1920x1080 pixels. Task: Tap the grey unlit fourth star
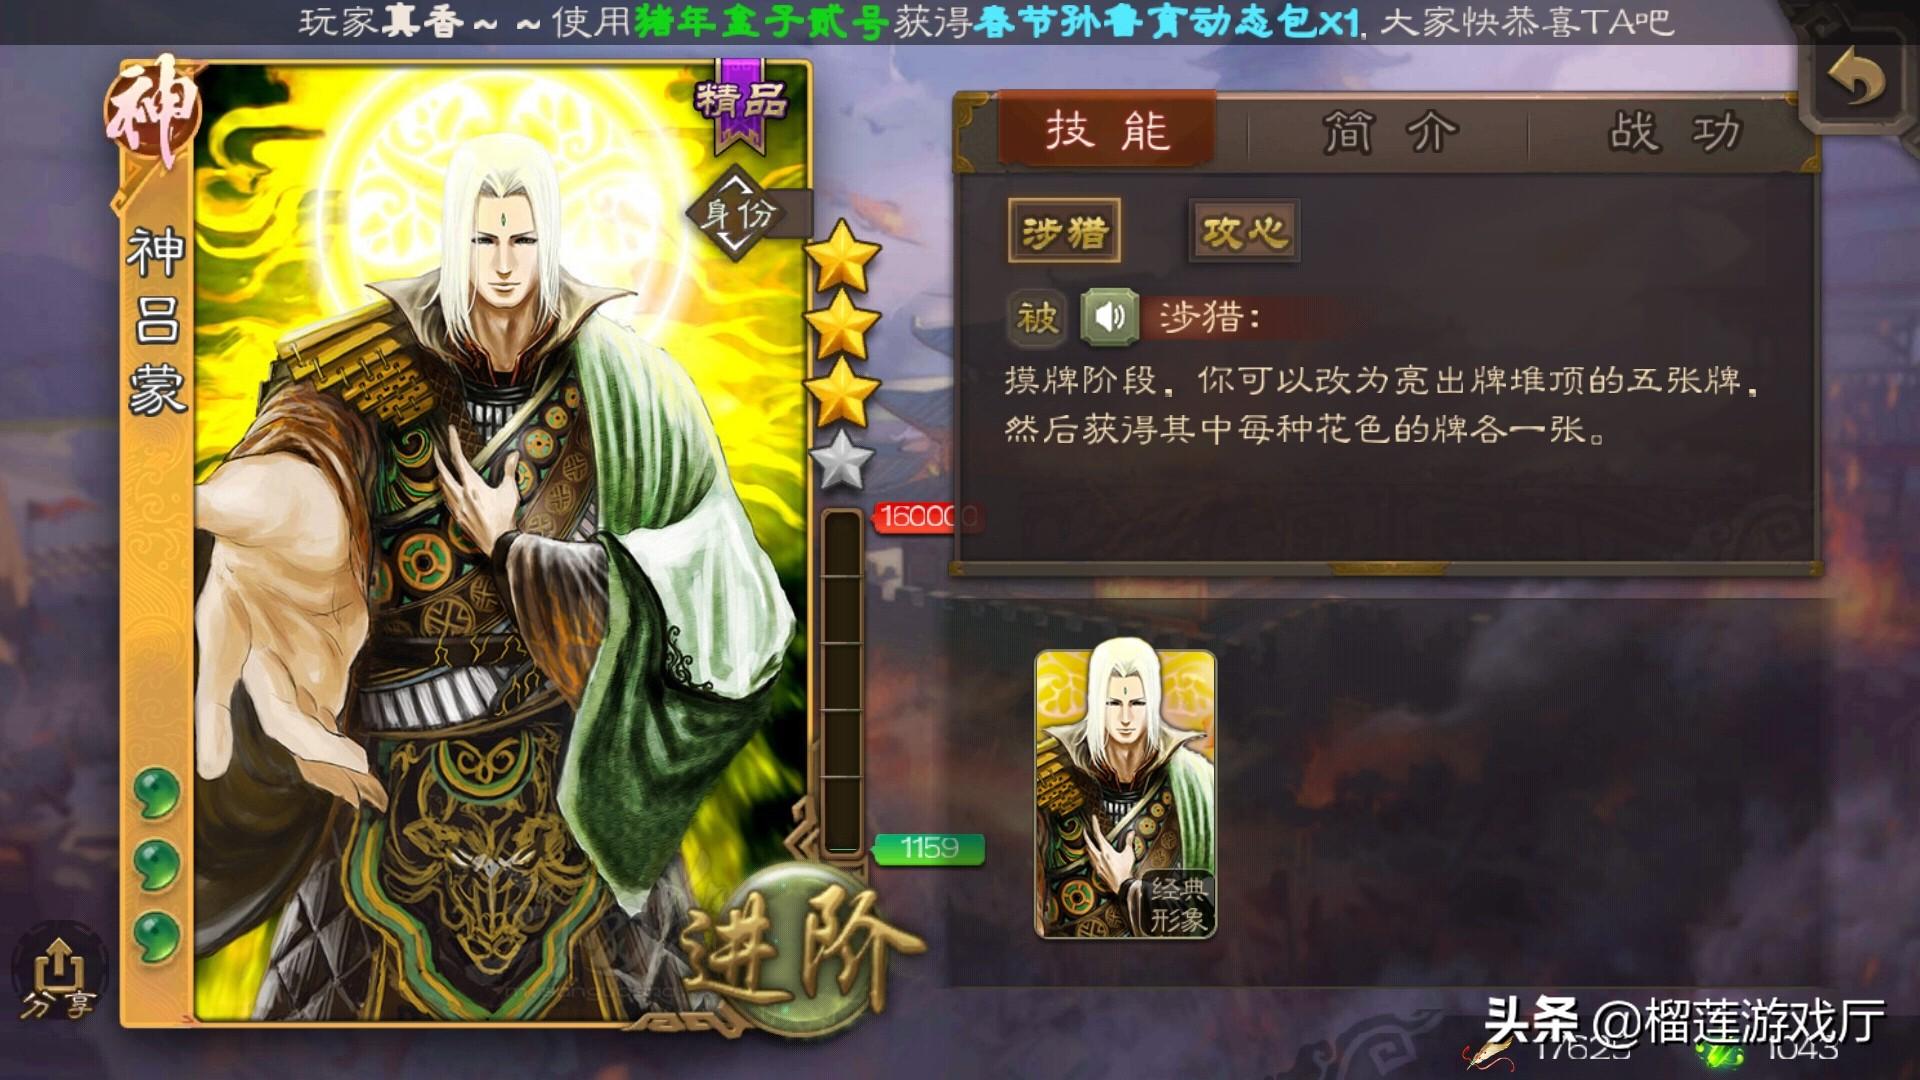[841, 461]
